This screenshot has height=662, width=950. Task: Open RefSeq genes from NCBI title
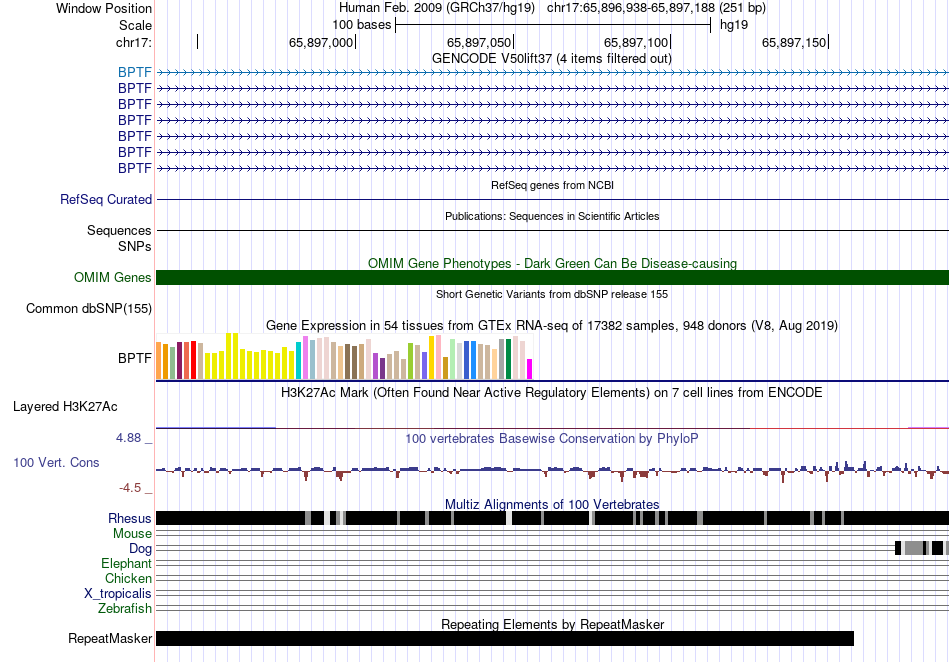pyautogui.click(x=553, y=185)
